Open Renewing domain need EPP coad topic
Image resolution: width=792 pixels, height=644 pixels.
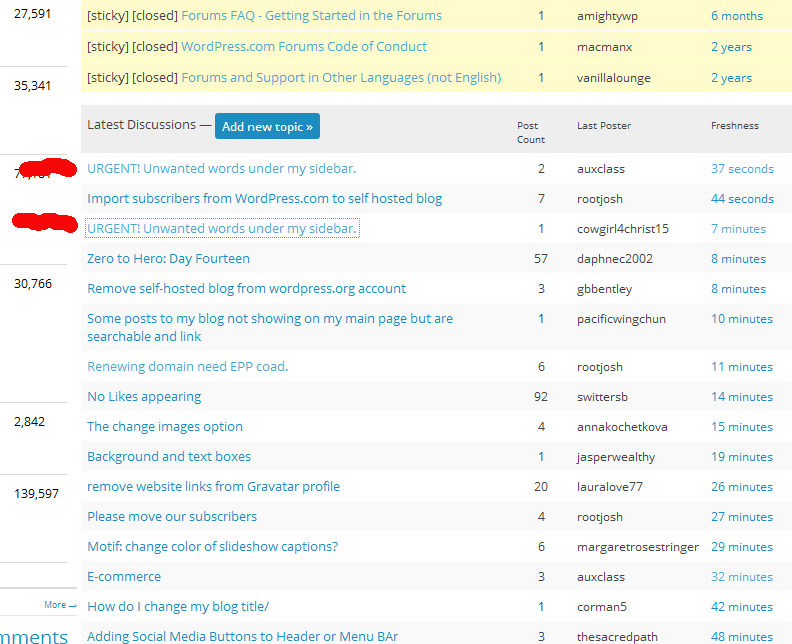[187, 366]
